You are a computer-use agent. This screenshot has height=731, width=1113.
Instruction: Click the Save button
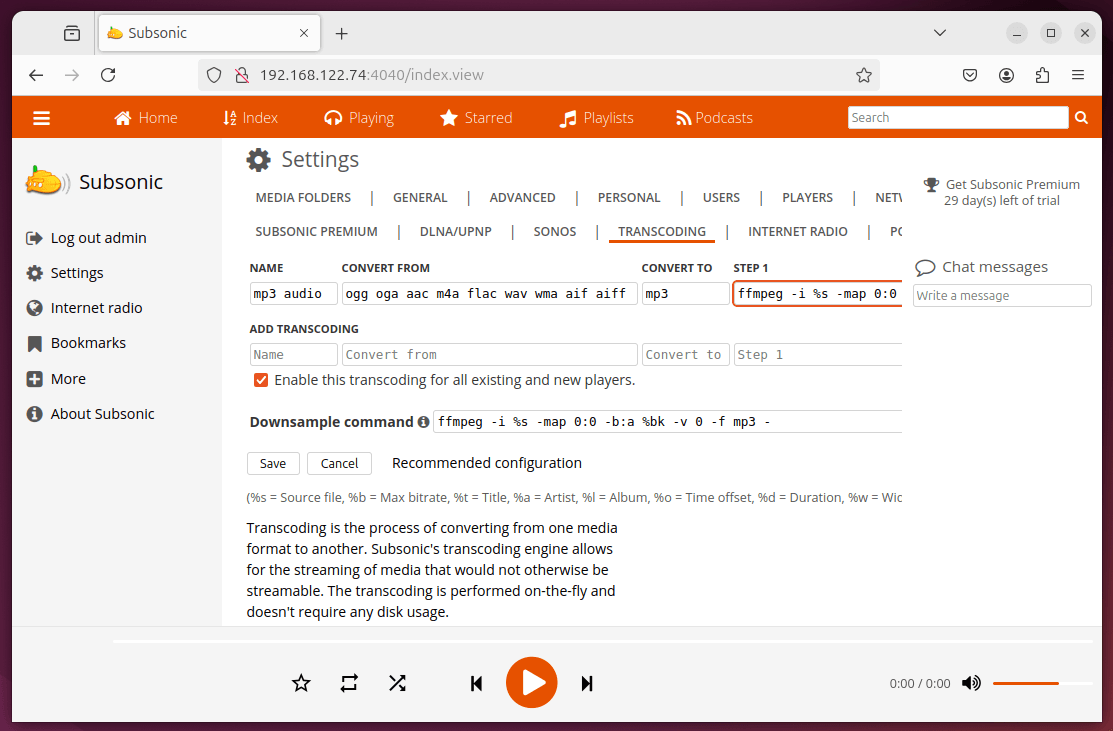coord(273,463)
